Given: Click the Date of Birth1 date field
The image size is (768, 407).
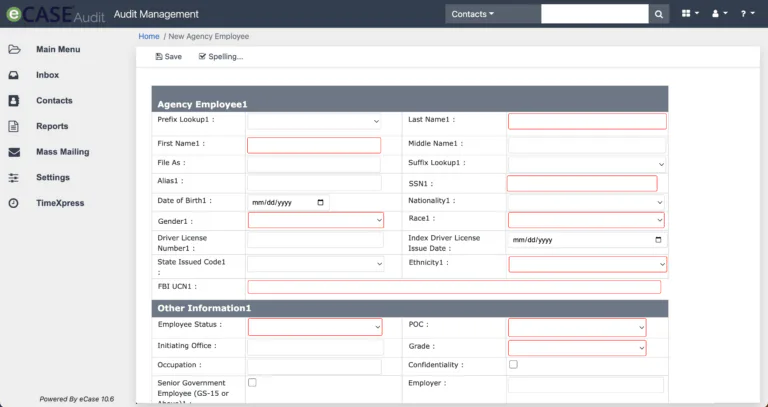Looking at the screenshot, I should coord(288,202).
